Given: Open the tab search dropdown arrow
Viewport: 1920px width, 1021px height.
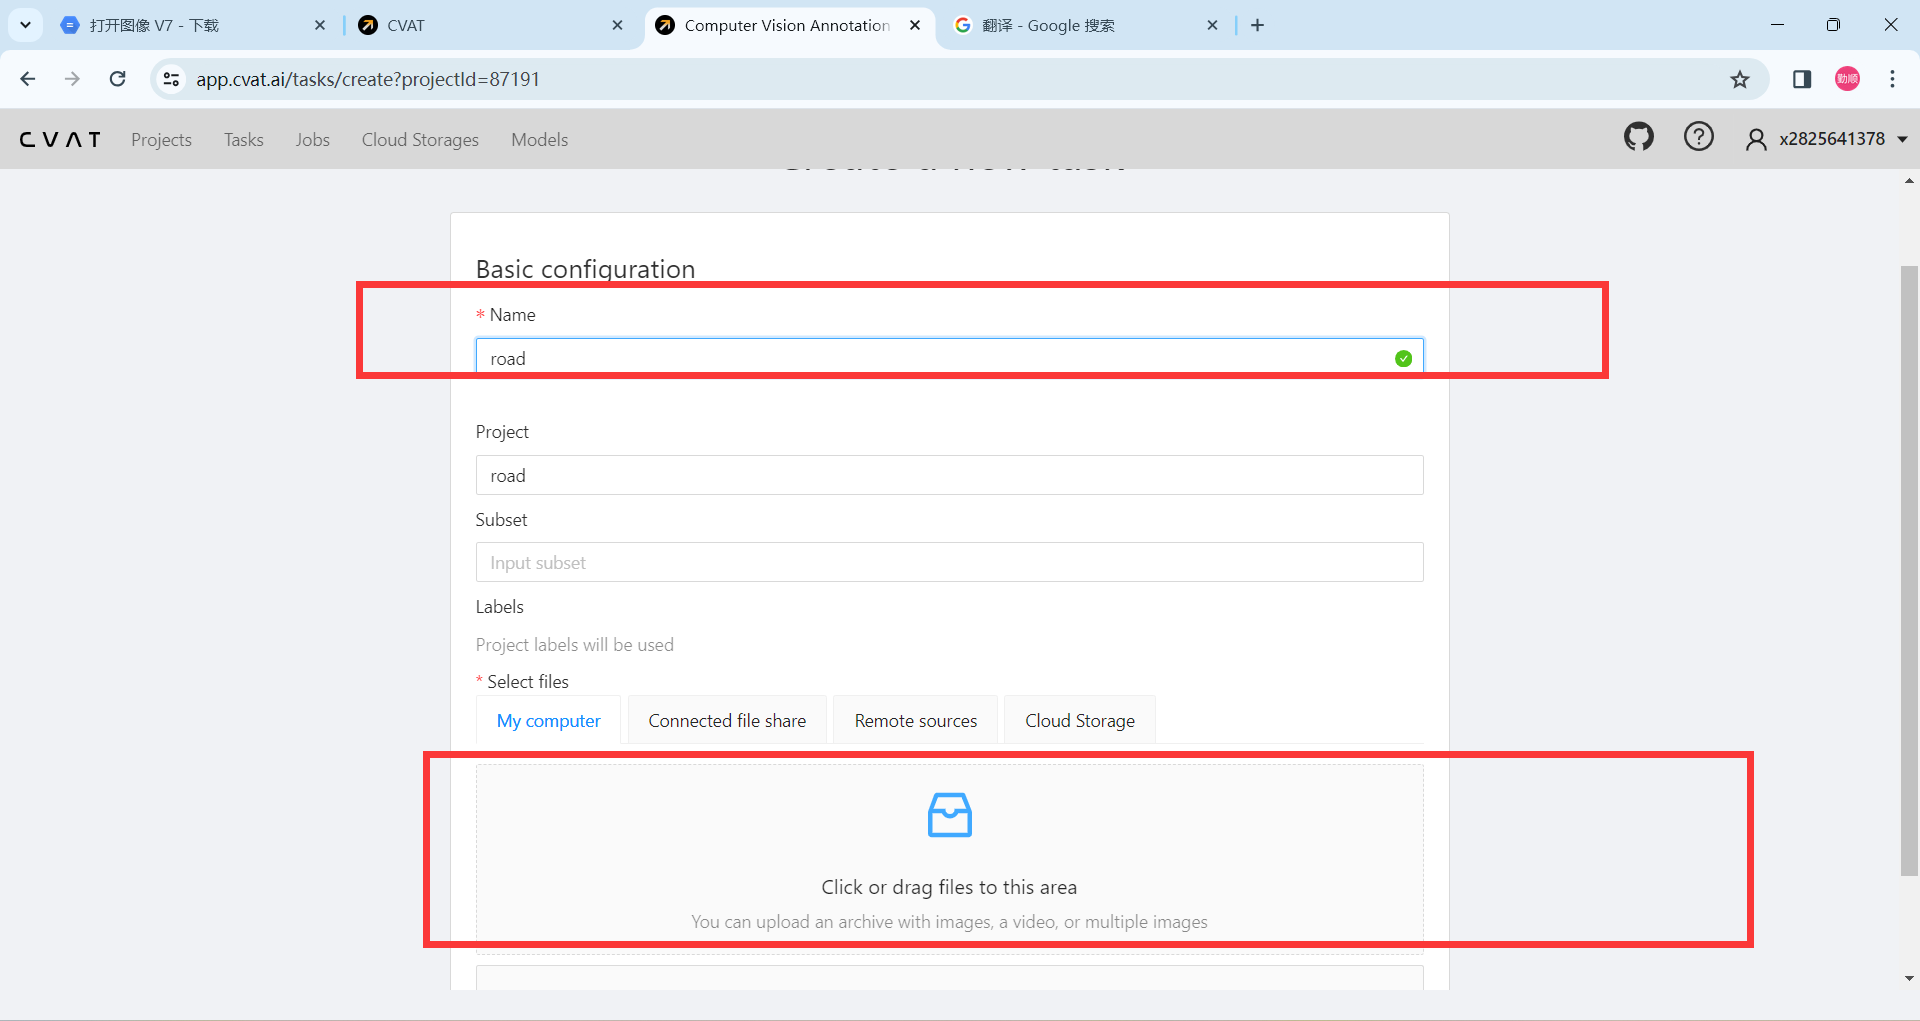Looking at the screenshot, I should tap(25, 25).
